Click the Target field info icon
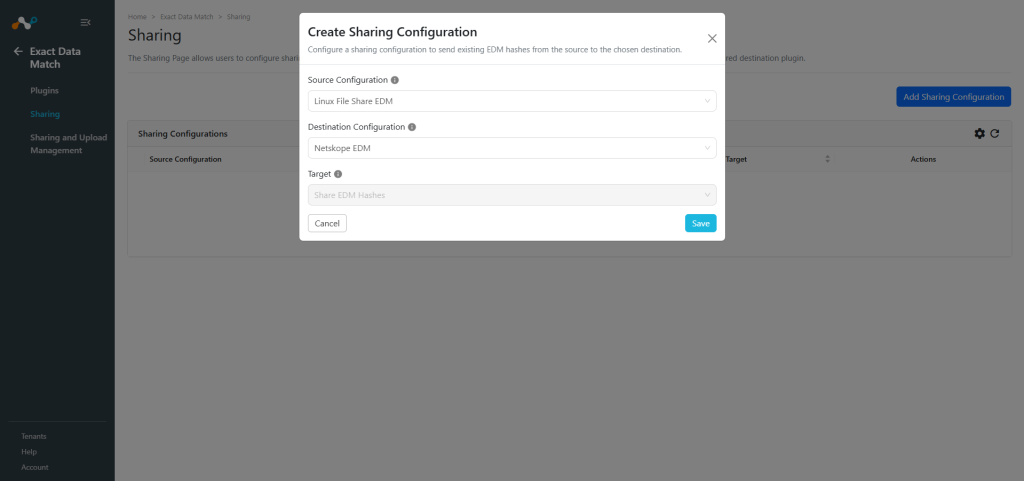Viewport: 1024px width, 481px height. click(x=338, y=174)
